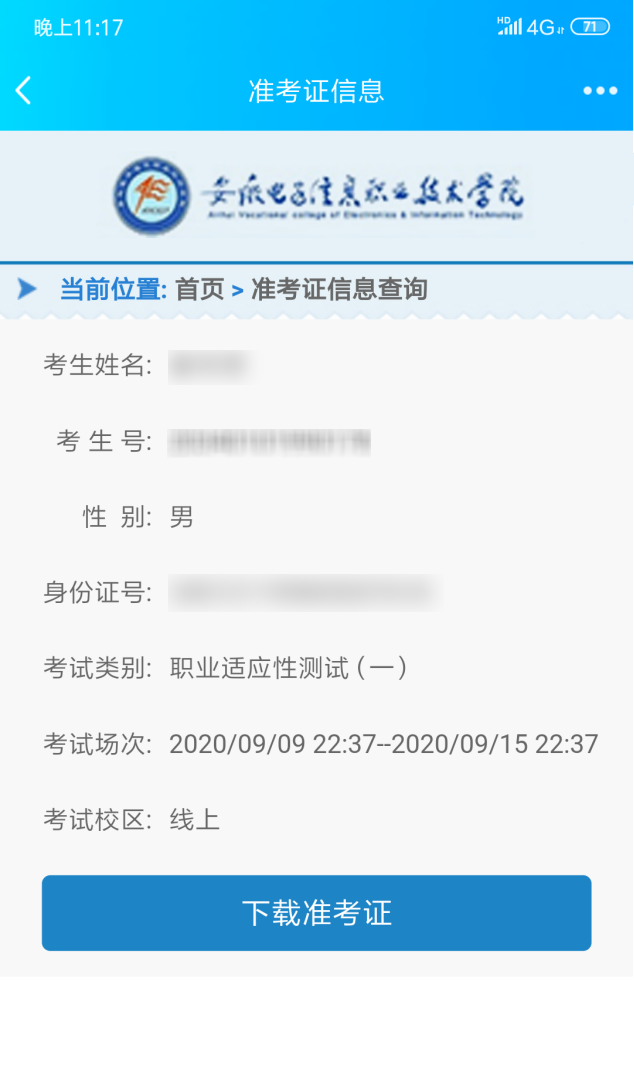
Task: Tap the blurred 考生号 number field
Action: pyautogui.click(x=269, y=442)
